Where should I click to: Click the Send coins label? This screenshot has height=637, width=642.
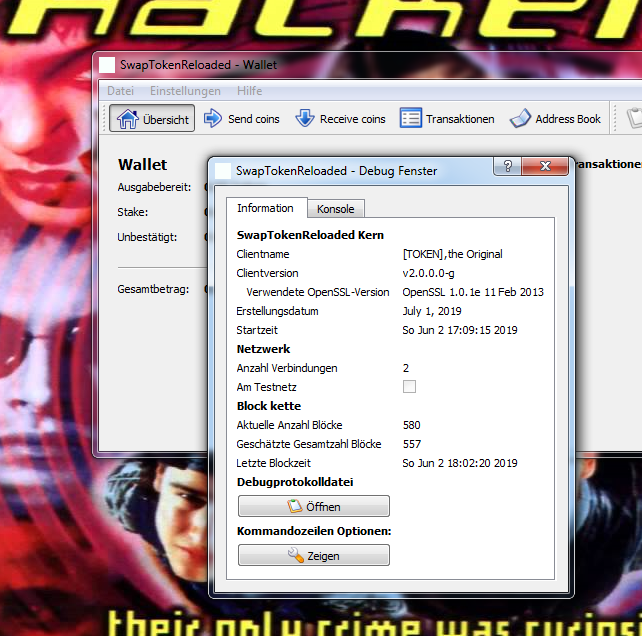pos(253,119)
